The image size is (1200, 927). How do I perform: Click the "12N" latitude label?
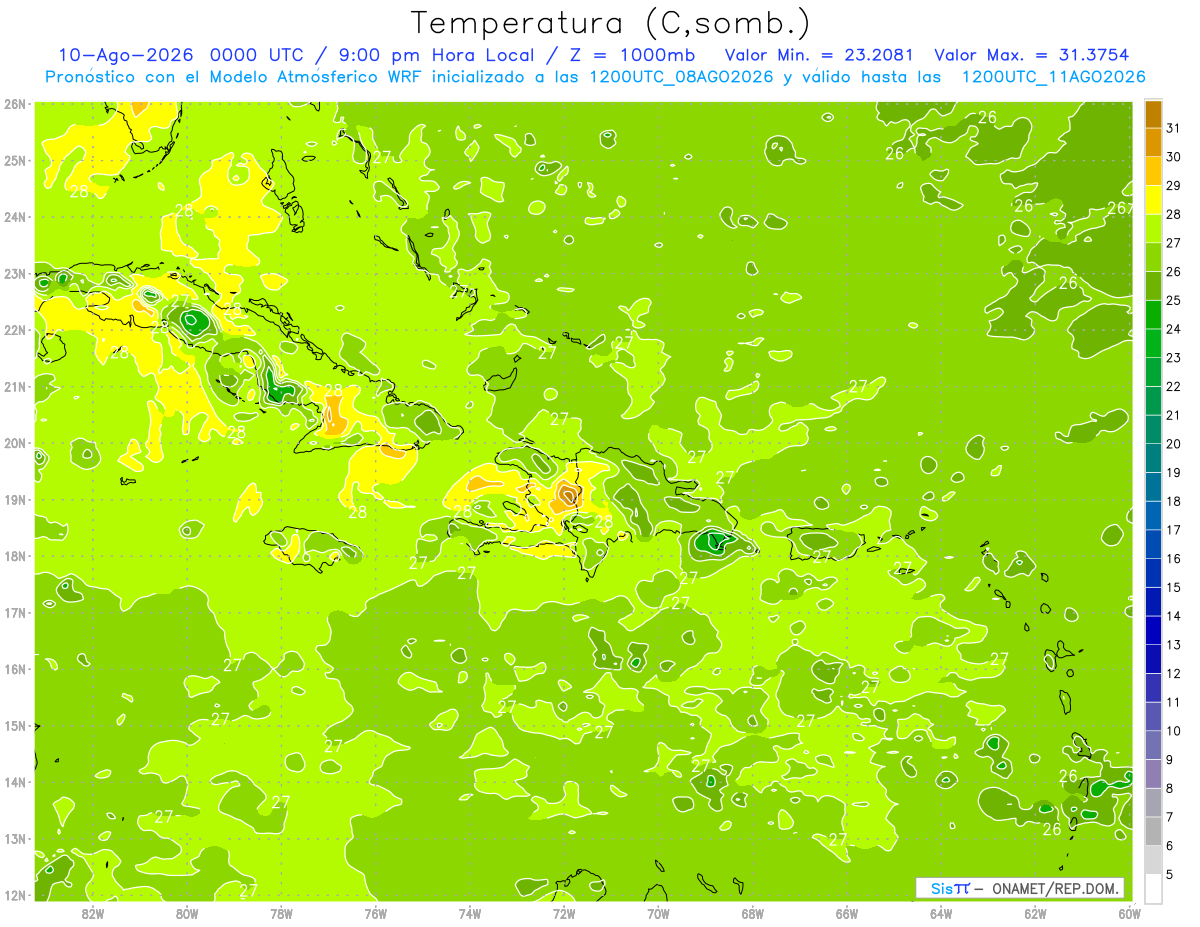tap(15, 895)
